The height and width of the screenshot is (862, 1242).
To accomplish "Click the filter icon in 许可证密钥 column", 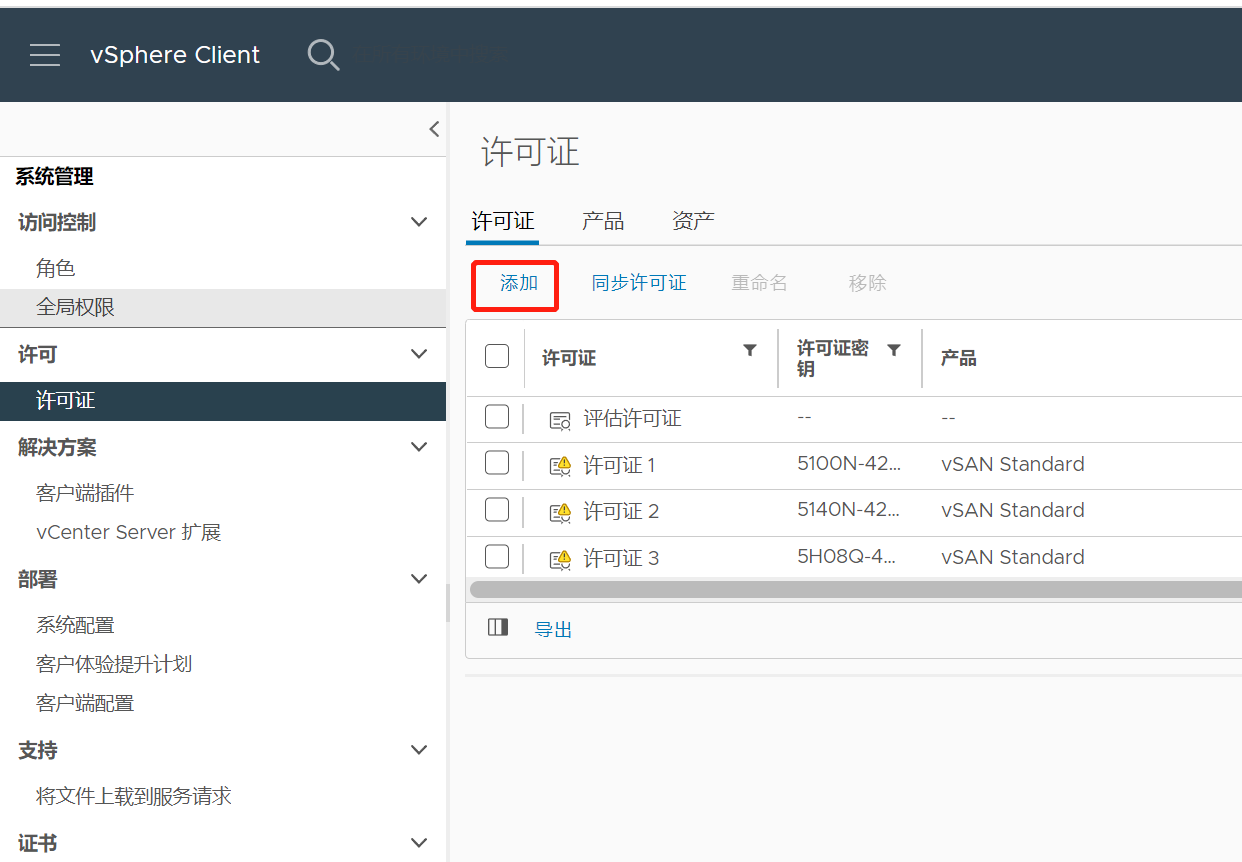I will pos(894,350).
